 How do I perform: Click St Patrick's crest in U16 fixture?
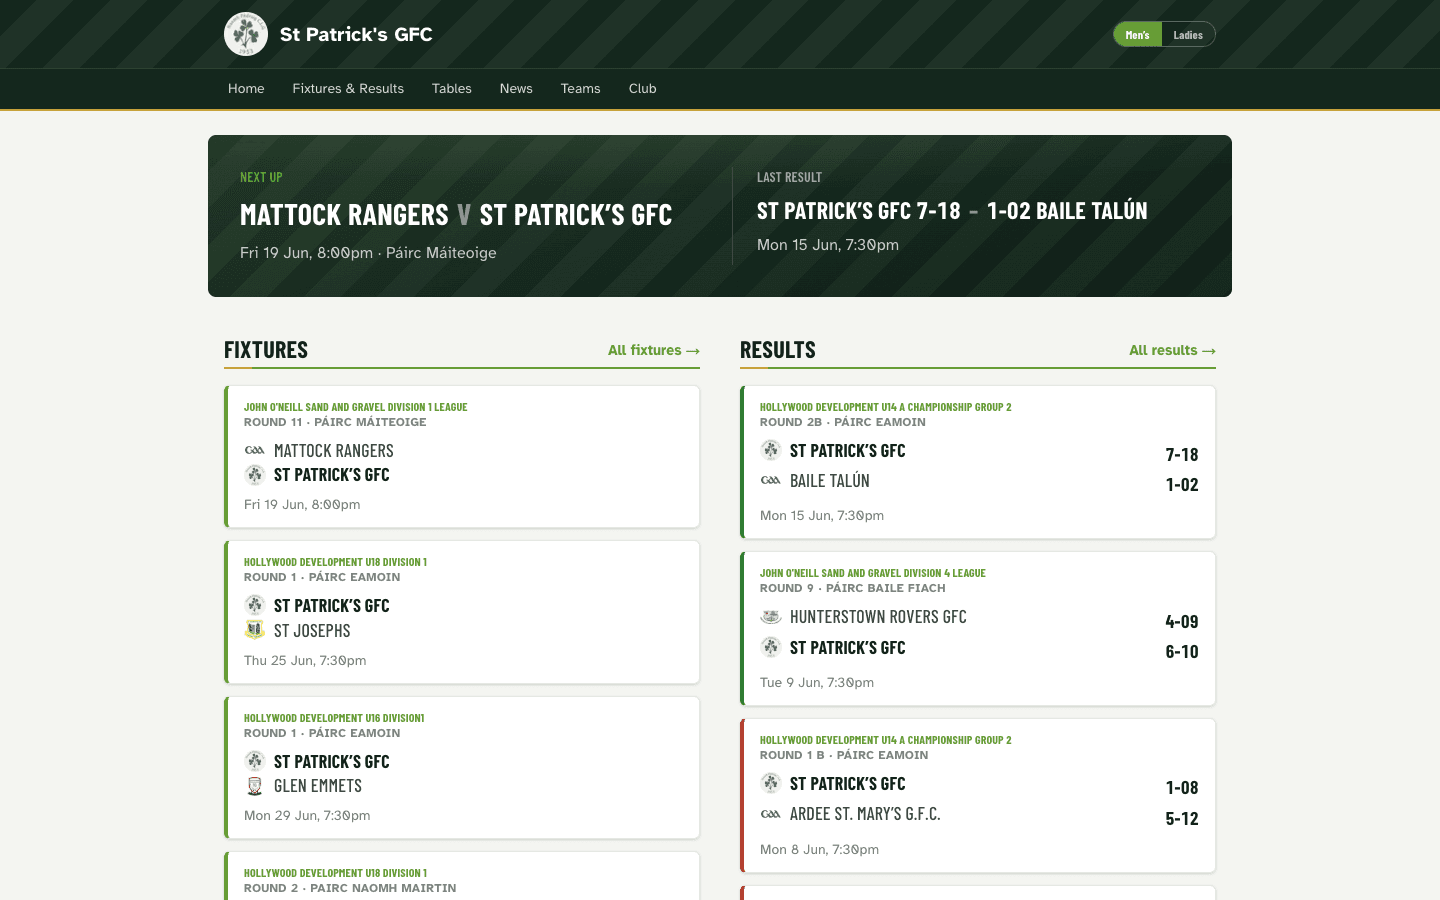pos(255,761)
